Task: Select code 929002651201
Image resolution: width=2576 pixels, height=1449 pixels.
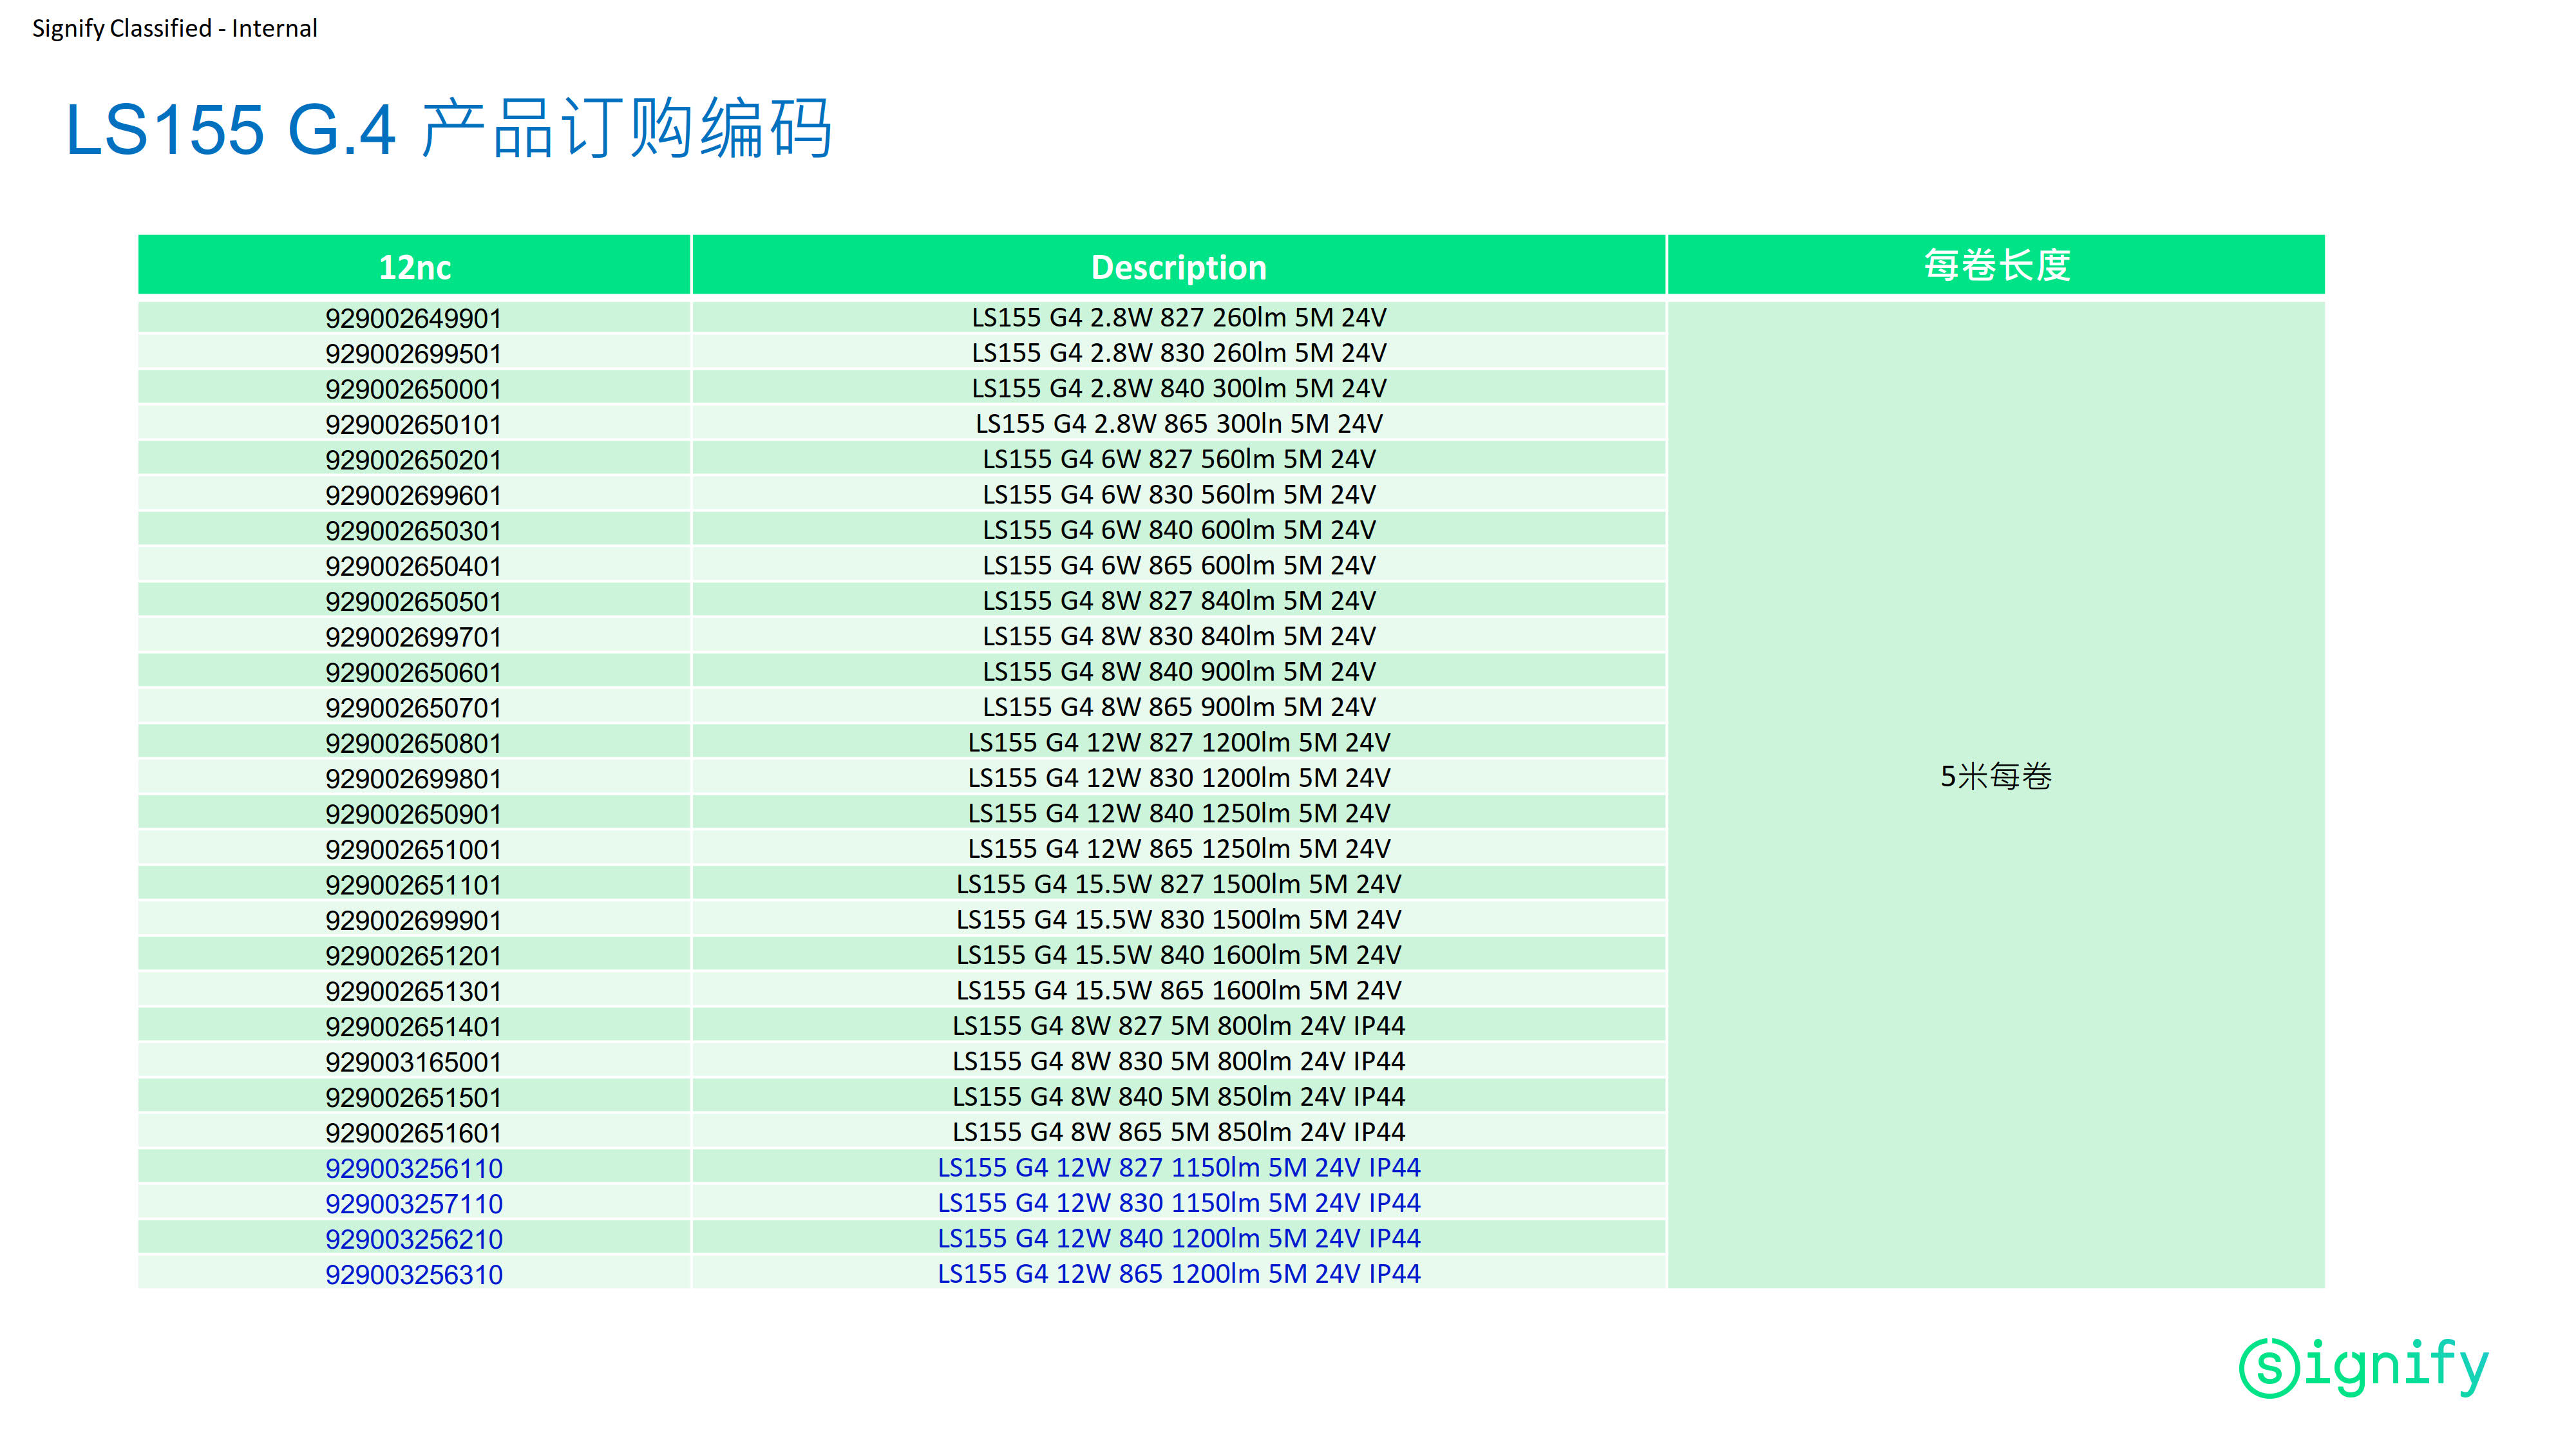Action: [x=413, y=957]
